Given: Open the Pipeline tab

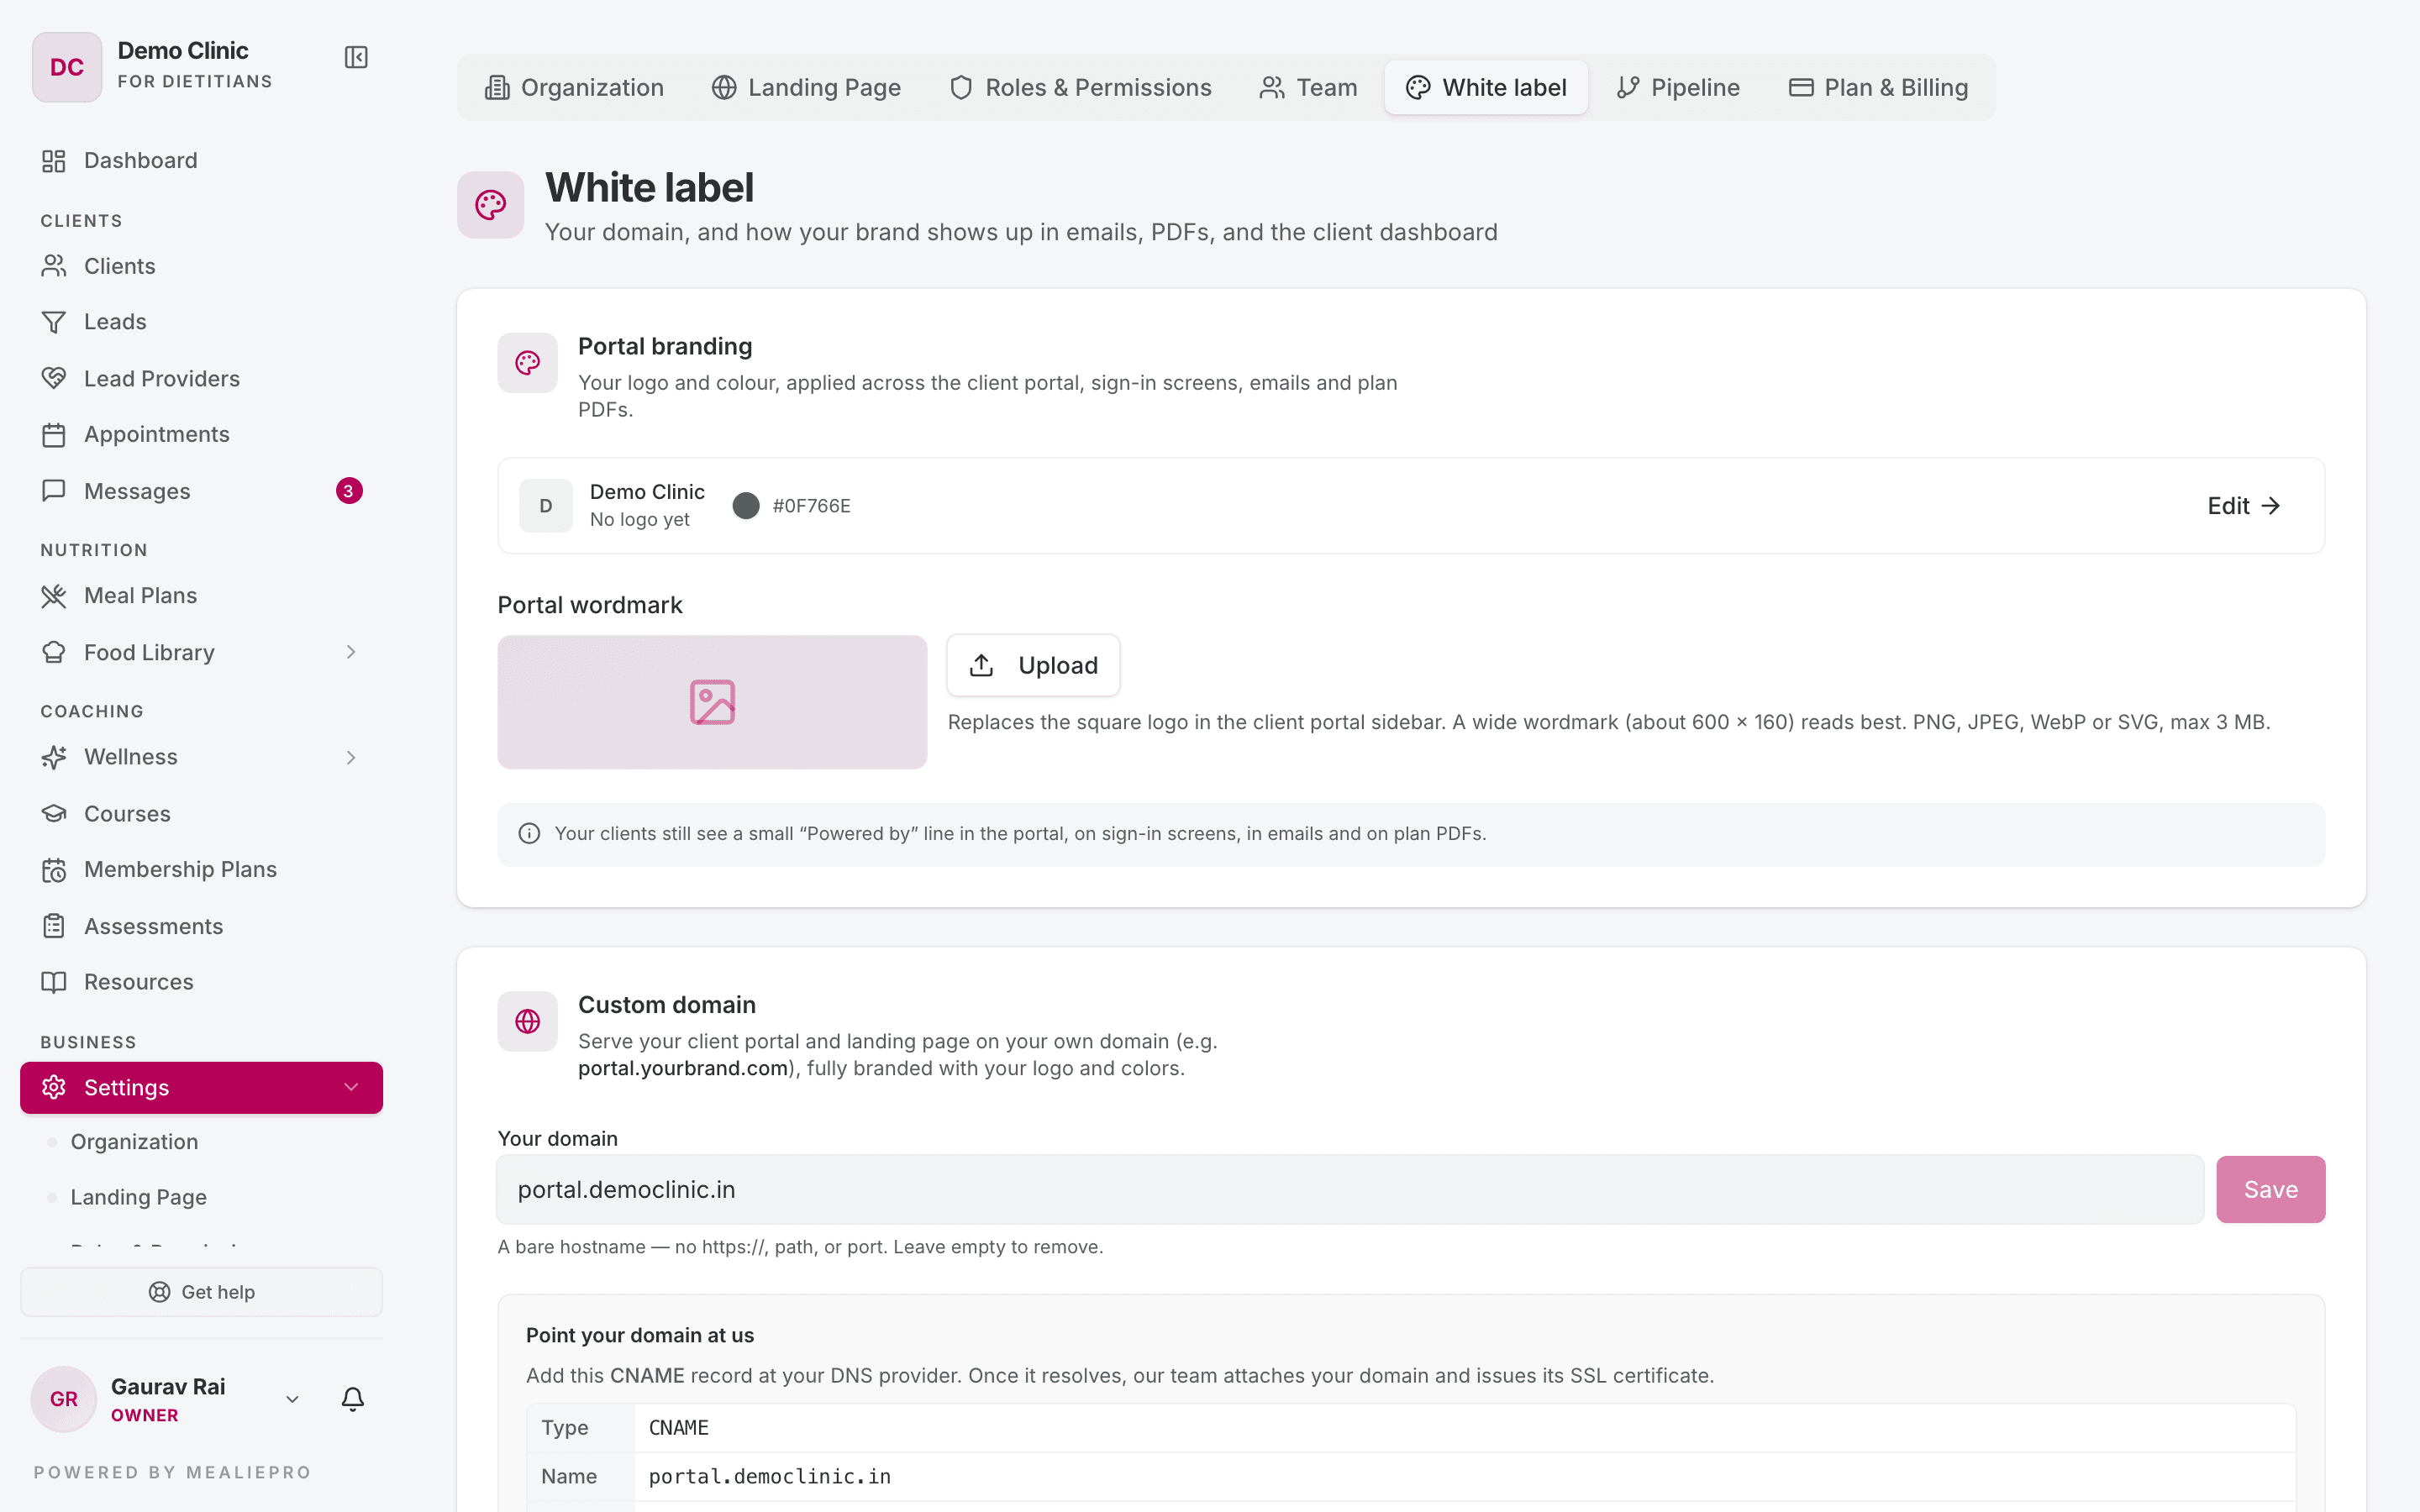Looking at the screenshot, I should [1678, 87].
